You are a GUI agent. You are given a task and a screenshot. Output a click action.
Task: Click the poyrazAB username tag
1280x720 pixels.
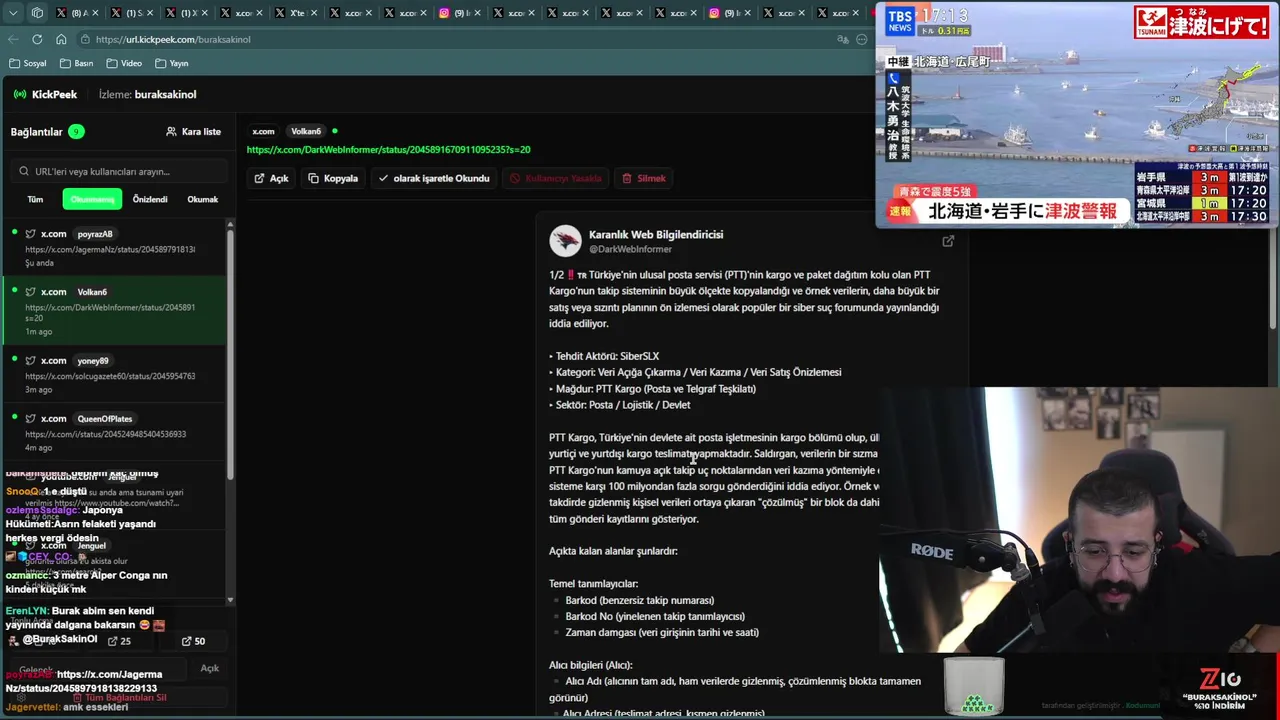(x=95, y=234)
